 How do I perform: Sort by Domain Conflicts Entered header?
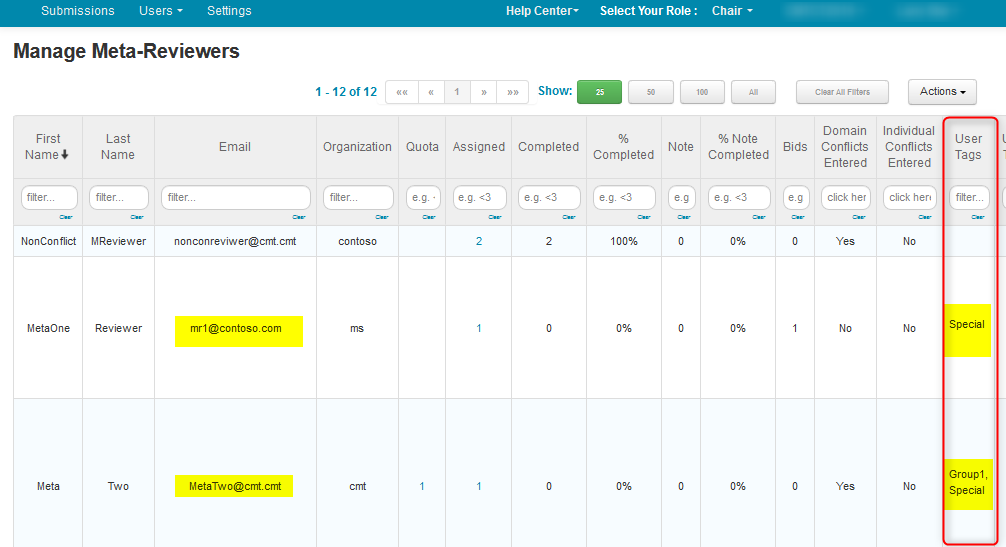coord(845,147)
